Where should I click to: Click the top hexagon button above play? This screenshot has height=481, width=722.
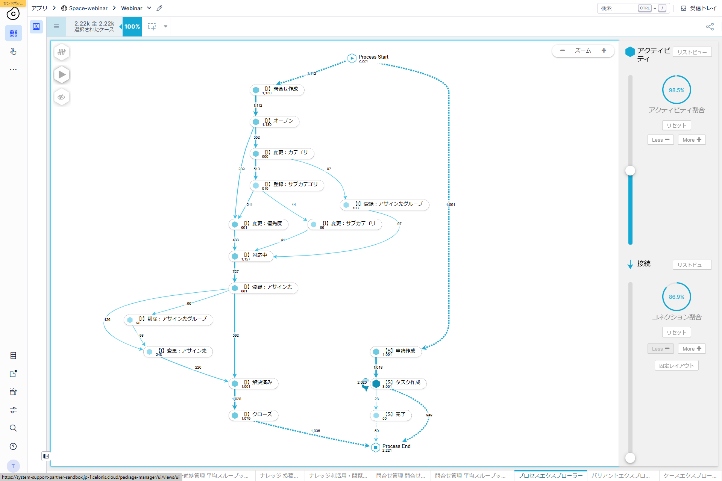click(x=62, y=51)
